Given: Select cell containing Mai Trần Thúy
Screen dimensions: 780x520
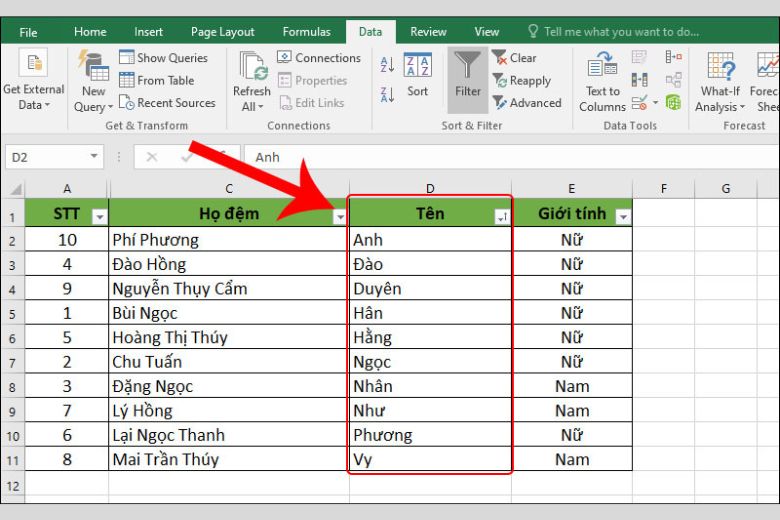Looking at the screenshot, I should pos(229,459).
